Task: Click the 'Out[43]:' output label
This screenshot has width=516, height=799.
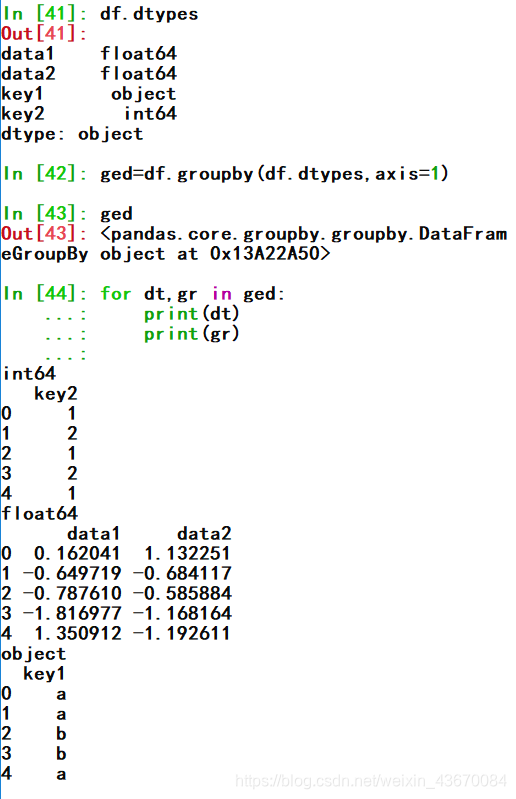Action: (x=44, y=233)
